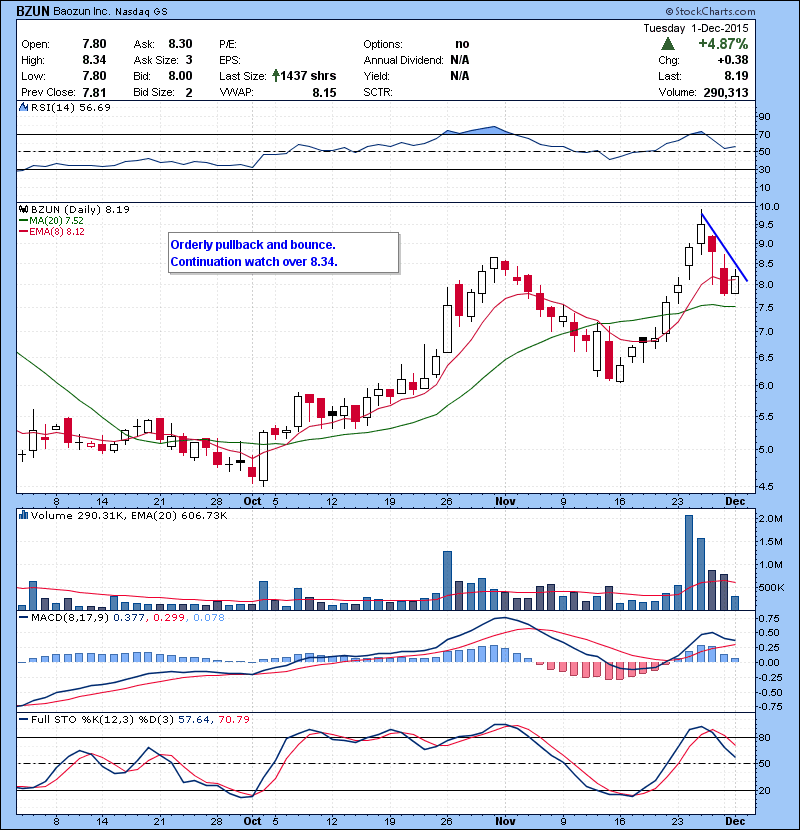The height and width of the screenshot is (830, 800).
Task: Click the +4.87% percent change value
Action: coord(723,43)
